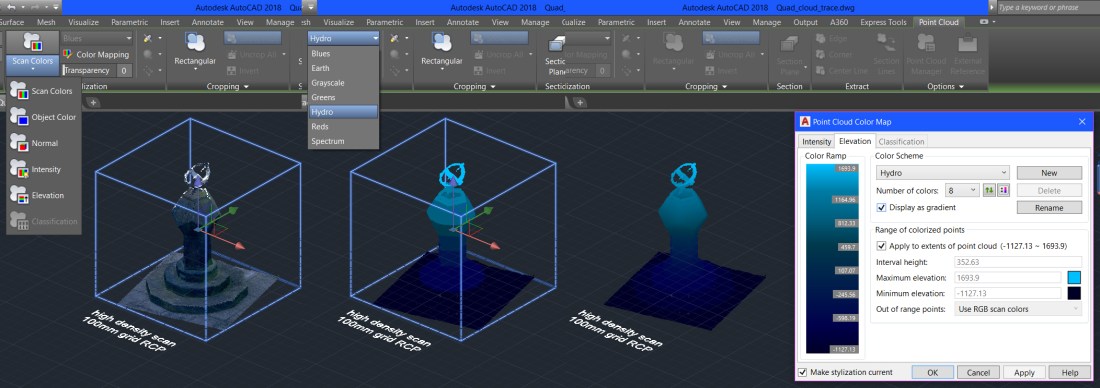Click the External Reference option
This screenshot has height=388, width=1100.
(x=967, y=53)
